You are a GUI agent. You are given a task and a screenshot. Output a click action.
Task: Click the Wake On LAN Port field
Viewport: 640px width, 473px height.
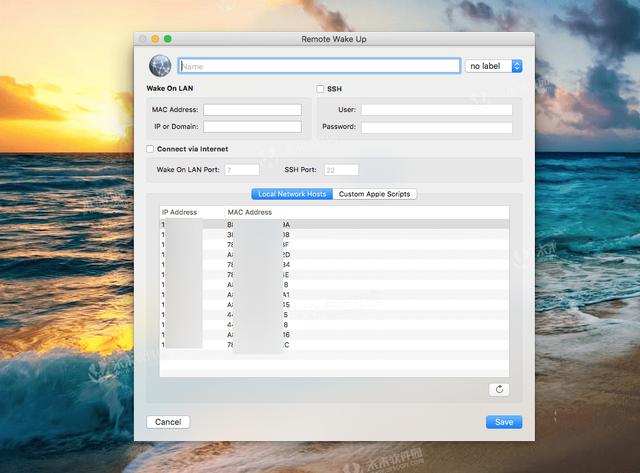[242, 170]
